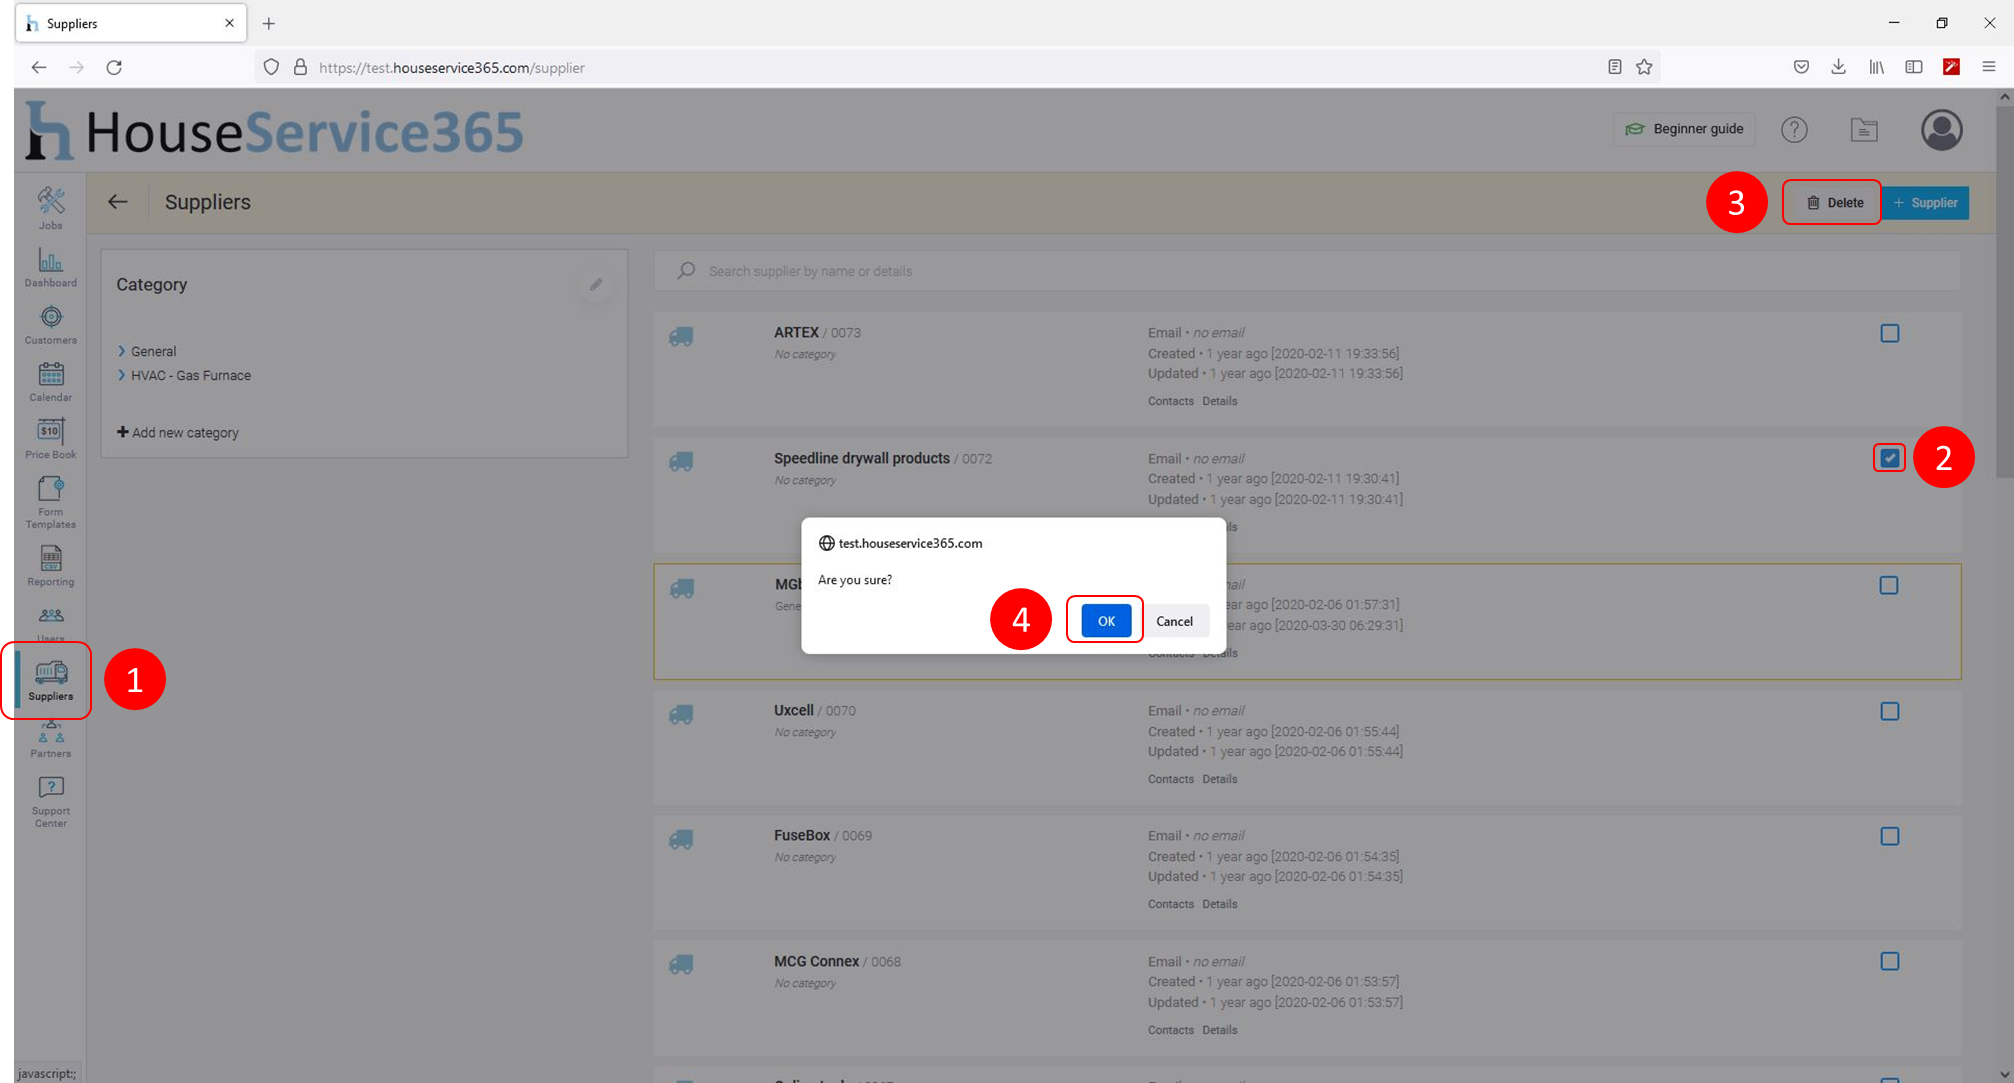Open Form Templates sidebar icon

[50, 500]
